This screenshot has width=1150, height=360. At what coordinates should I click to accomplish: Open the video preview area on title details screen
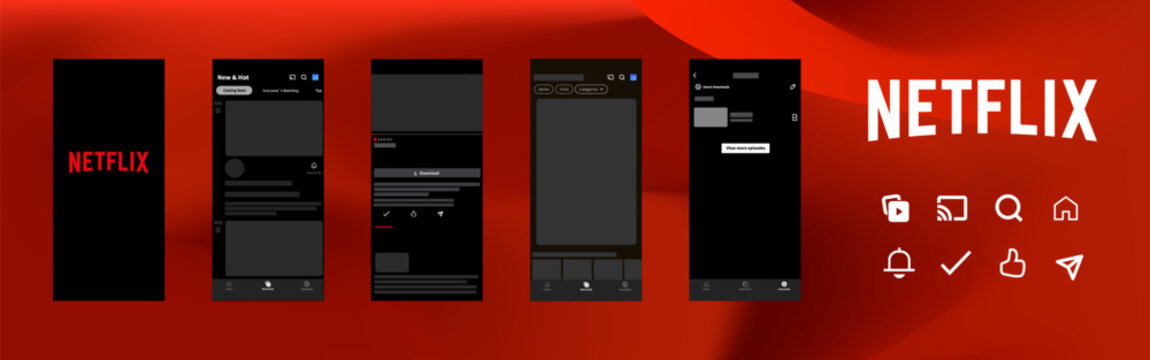427,103
